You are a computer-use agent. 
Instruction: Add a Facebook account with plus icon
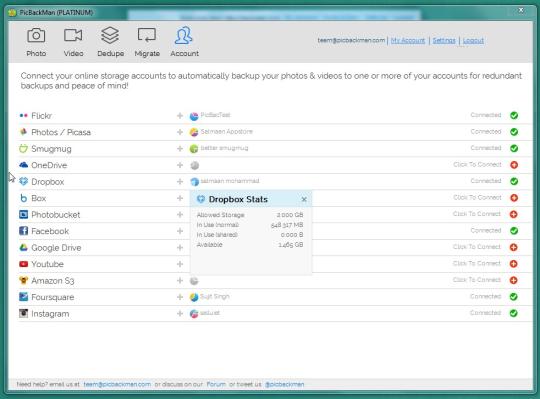pyautogui.click(x=180, y=231)
